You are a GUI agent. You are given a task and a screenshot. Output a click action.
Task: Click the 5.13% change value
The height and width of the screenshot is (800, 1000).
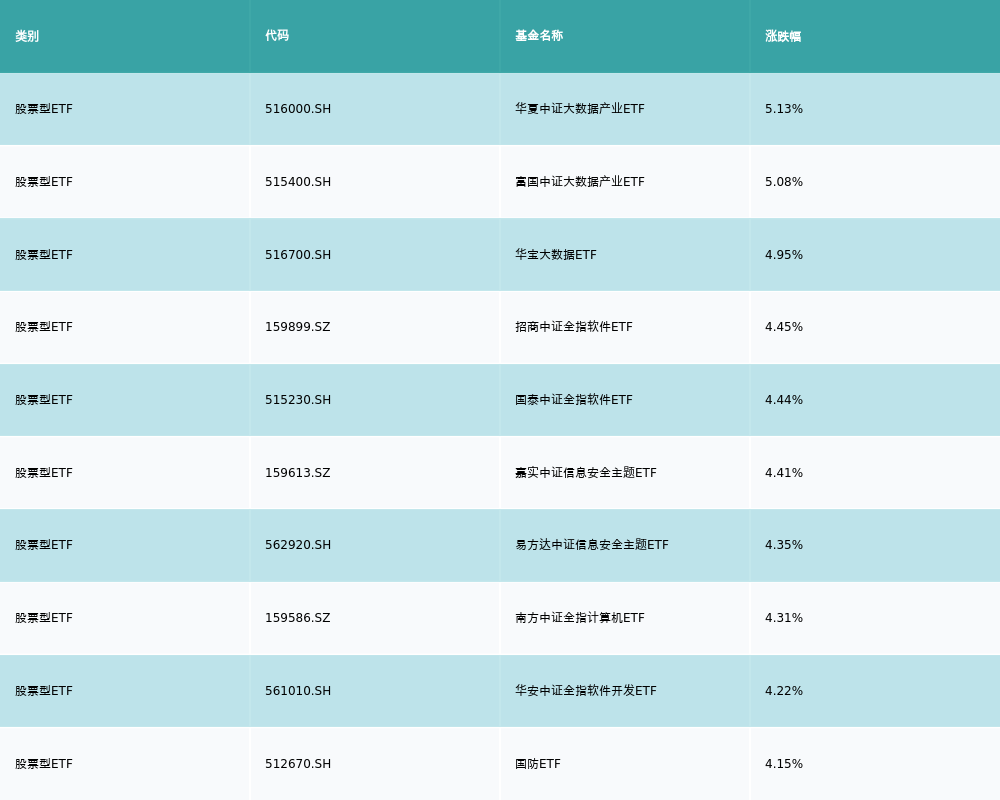(784, 108)
